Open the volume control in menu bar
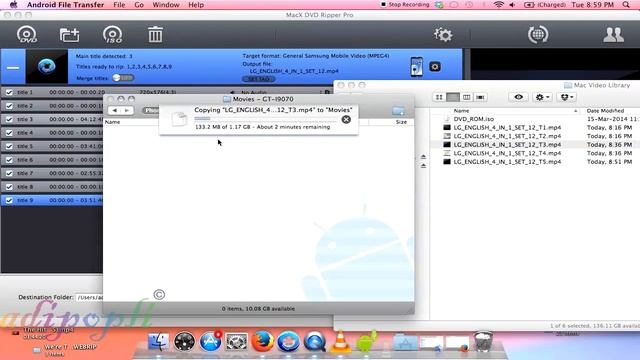The image size is (640, 360). [x=513, y=5]
